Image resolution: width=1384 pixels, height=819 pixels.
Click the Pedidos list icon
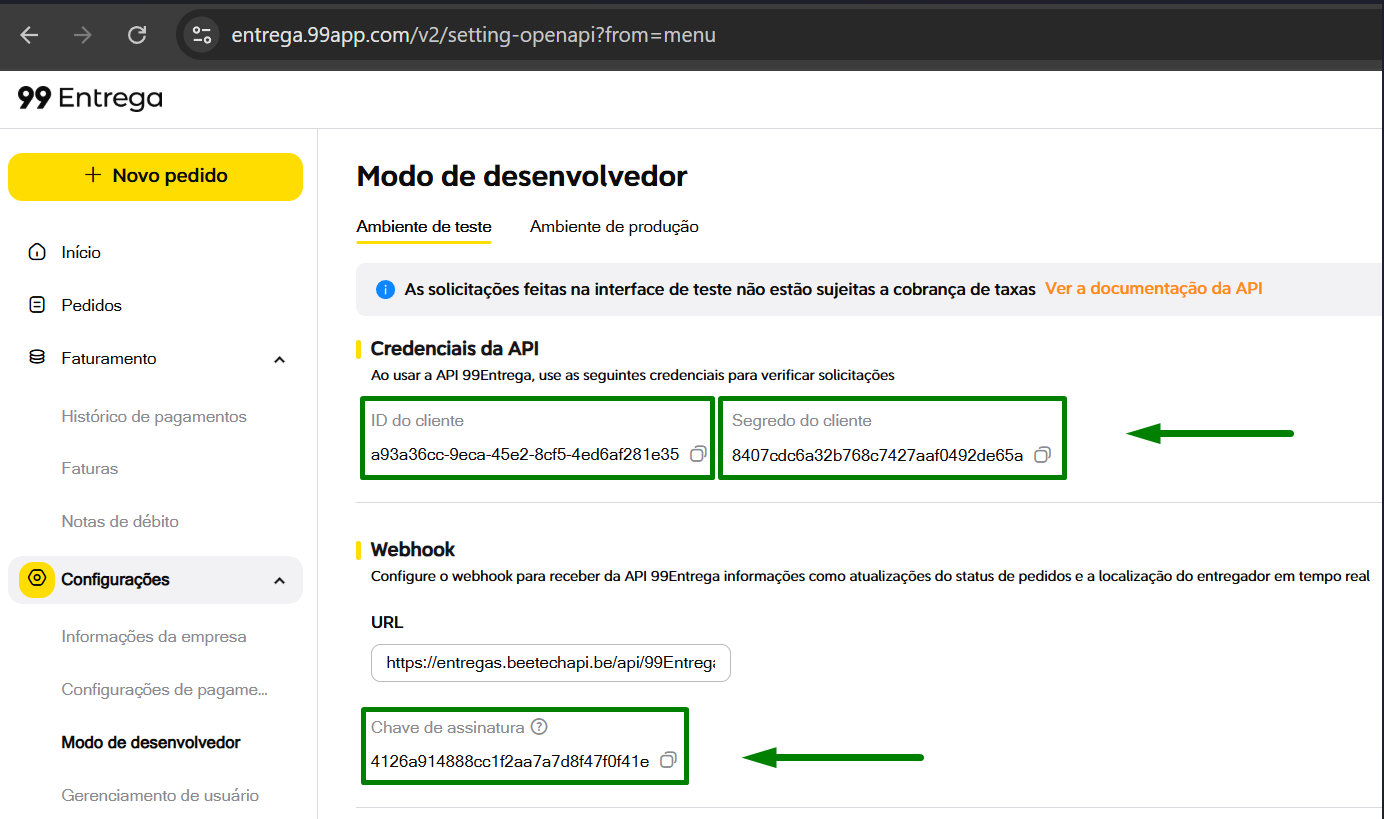click(x=37, y=305)
